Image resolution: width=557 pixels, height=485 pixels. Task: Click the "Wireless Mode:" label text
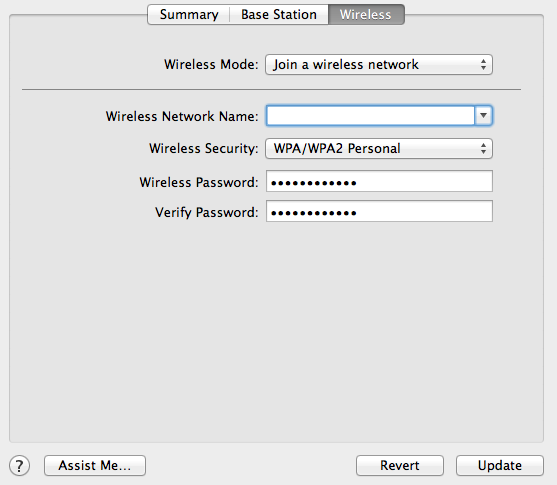click(211, 65)
